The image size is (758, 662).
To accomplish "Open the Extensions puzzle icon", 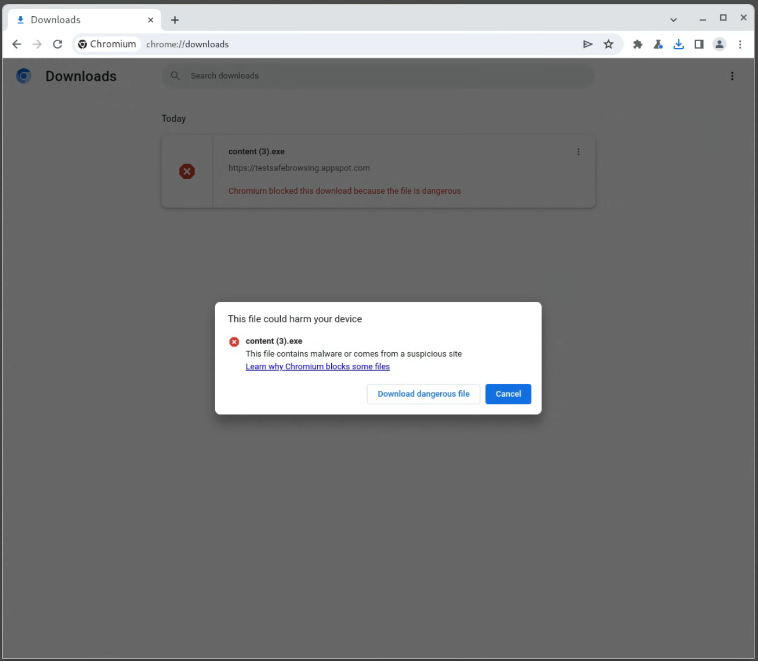I will (638, 44).
